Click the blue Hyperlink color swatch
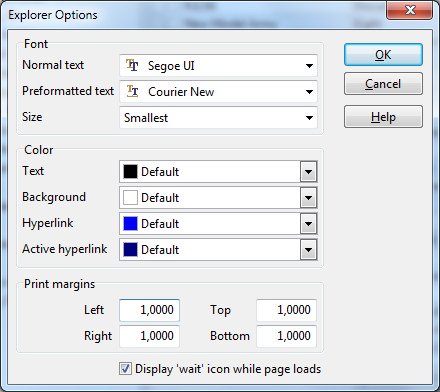This screenshot has height=392, width=440. pyautogui.click(x=130, y=224)
